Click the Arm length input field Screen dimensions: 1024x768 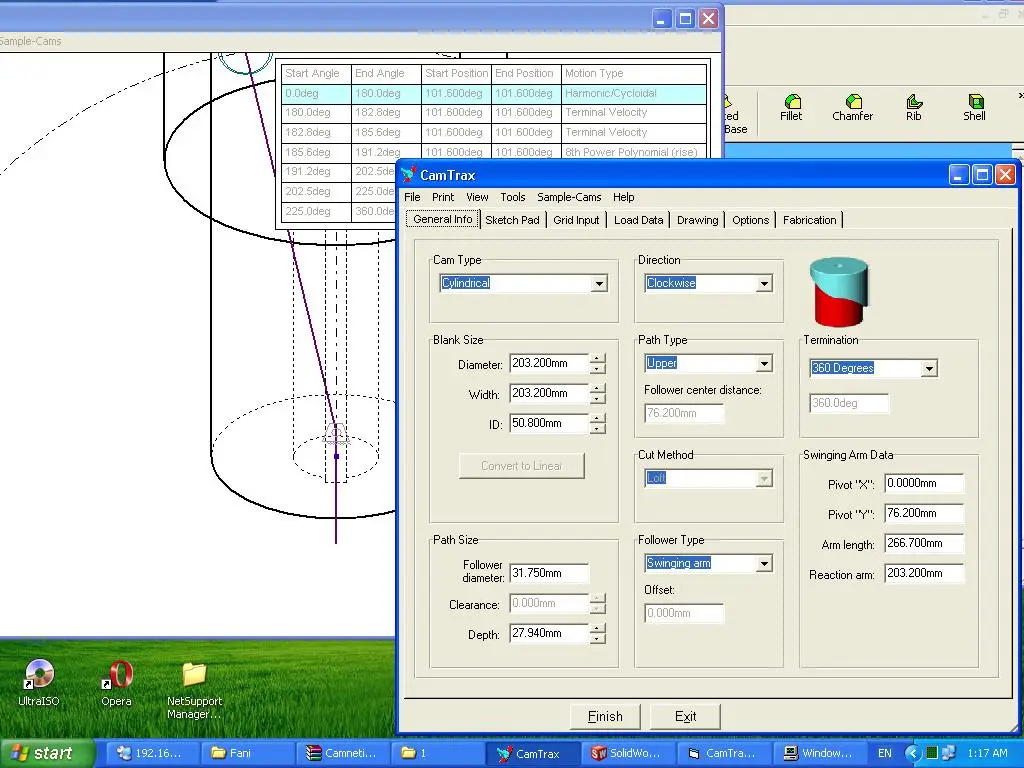pos(923,545)
